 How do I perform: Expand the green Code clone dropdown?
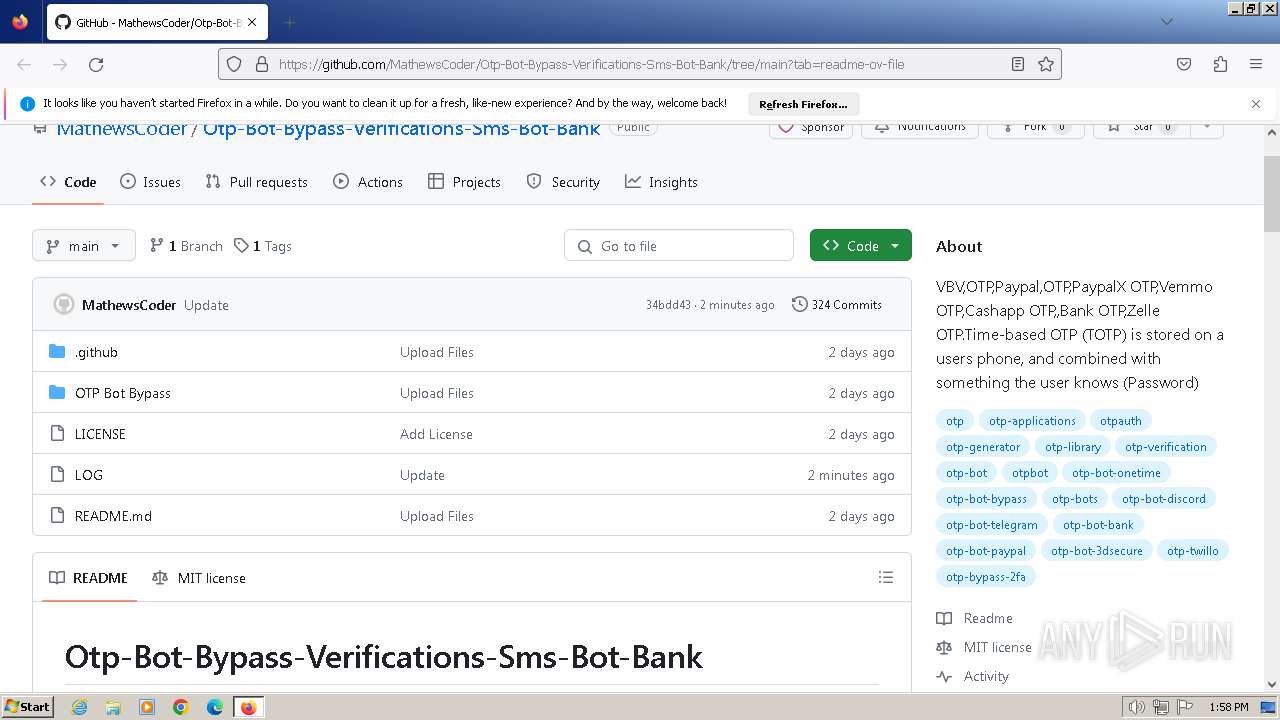pyautogui.click(x=861, y=246)
